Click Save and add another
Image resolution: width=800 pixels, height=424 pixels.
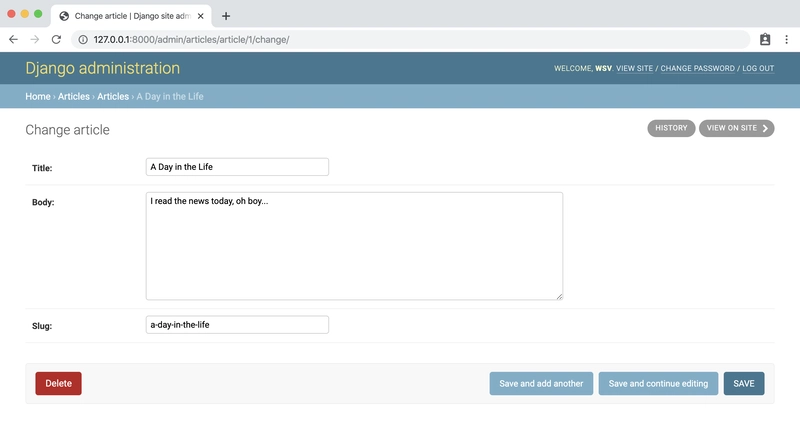(x=541, y=383)
